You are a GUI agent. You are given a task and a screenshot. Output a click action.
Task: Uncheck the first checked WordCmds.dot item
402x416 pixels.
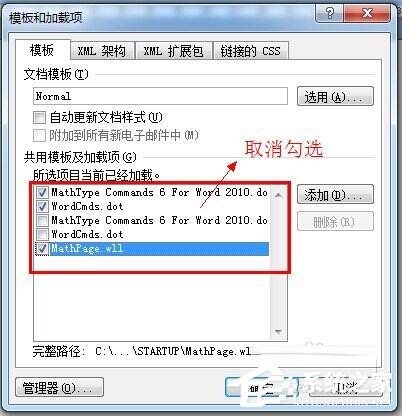pyautogui.click(x=42, y=206)
